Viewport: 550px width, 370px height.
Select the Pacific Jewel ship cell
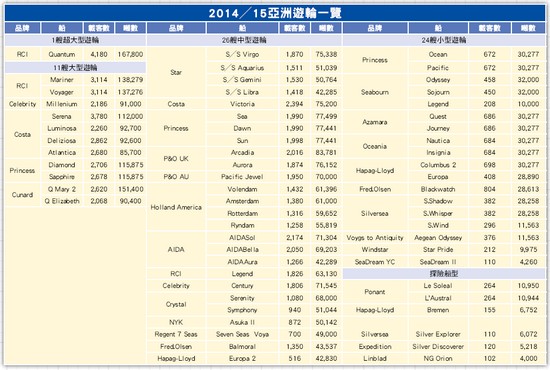click(x=242, y=177)
